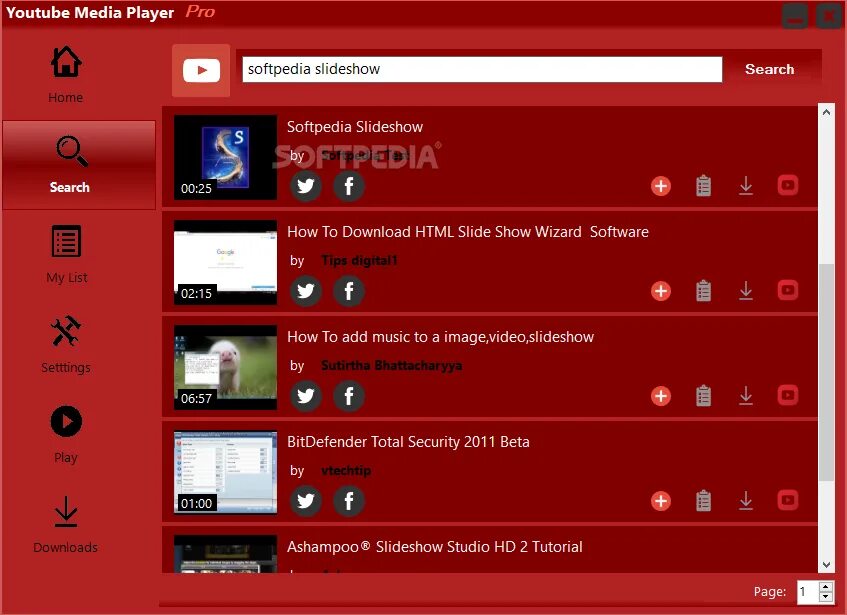The image size is (847, 615).
Task: Click the Page number field
Action: 808,592
